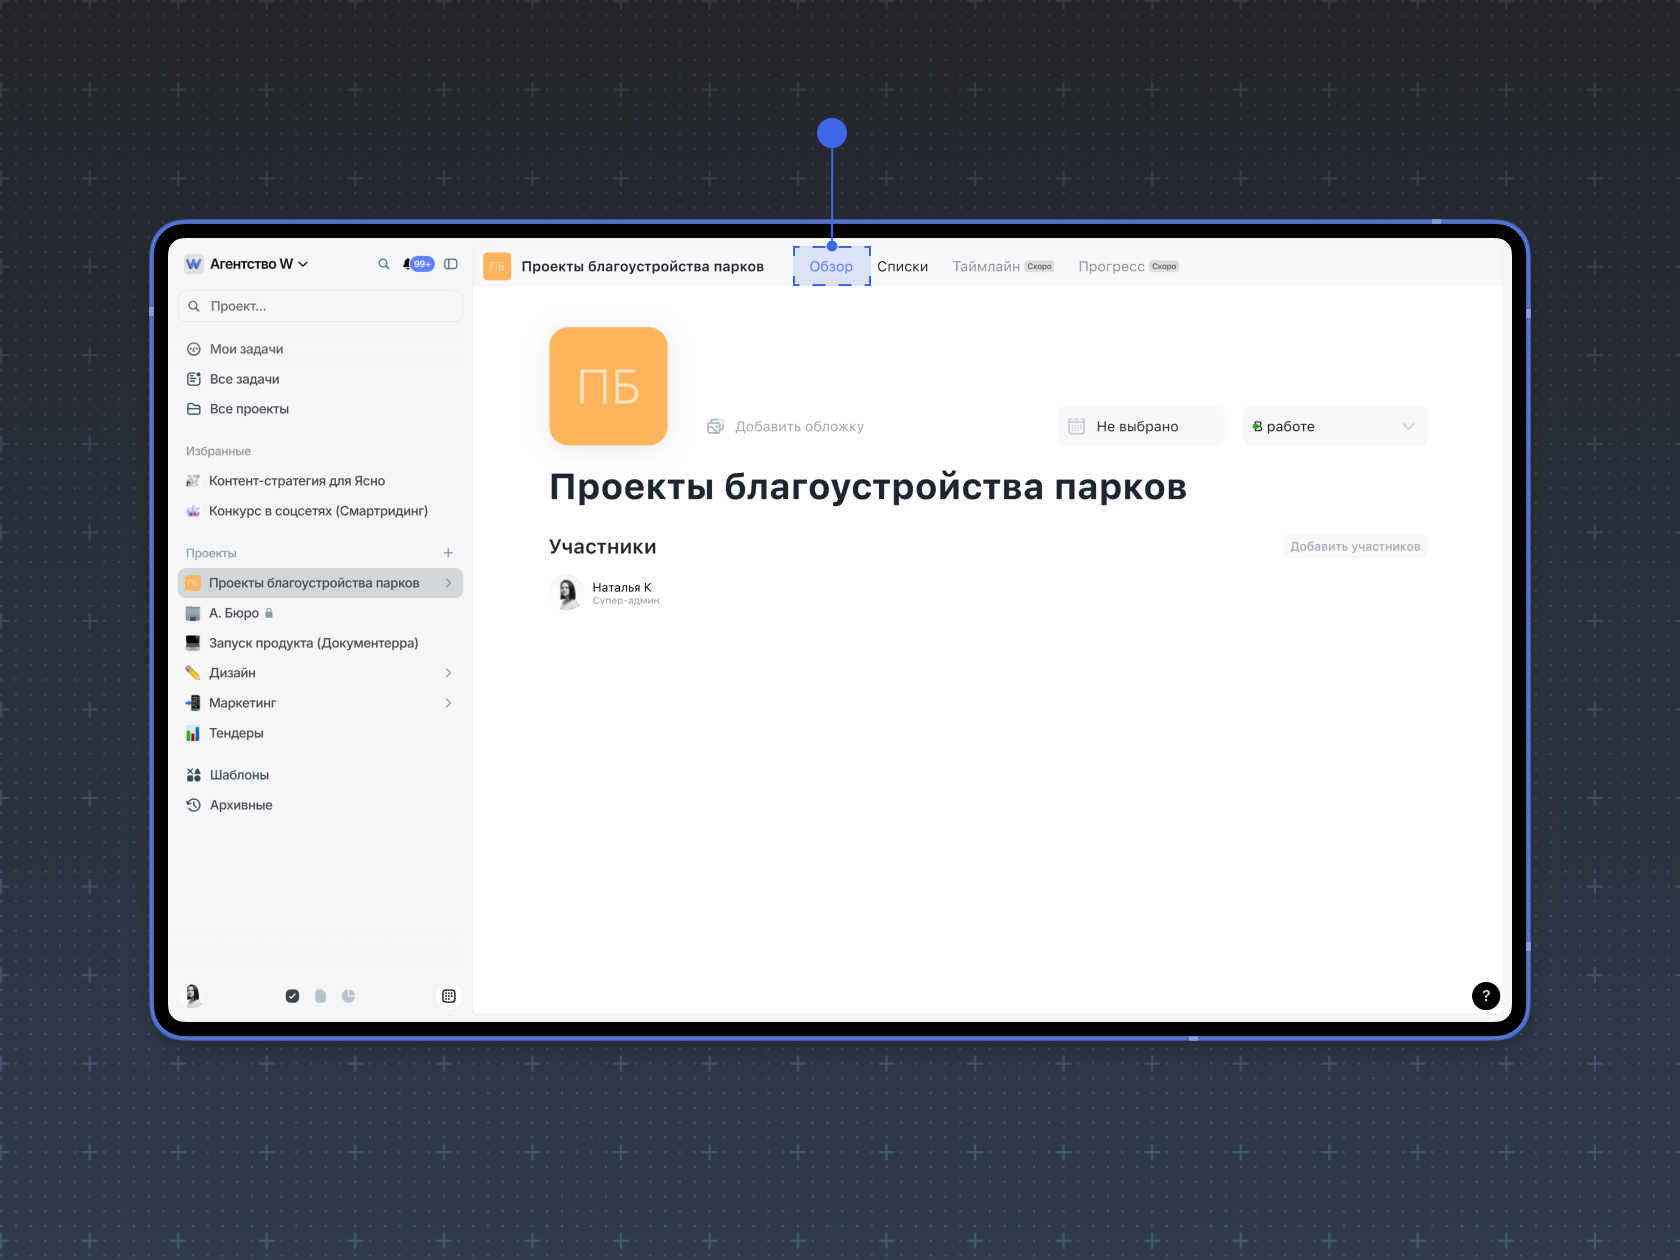Image resolution: width=1680 pixels, height=1260 pixels.
Task: Click the orange ПБ project avatar
Action: point(608,386)
